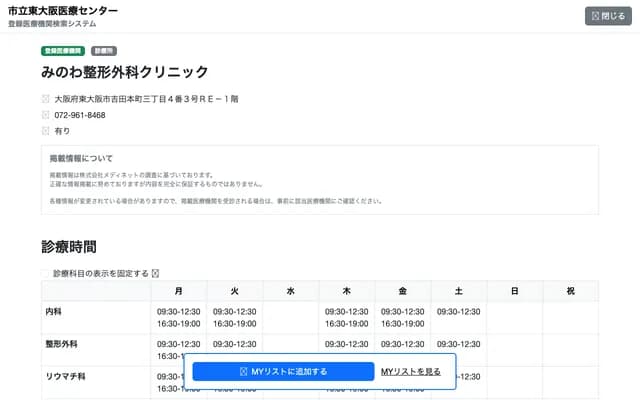Click the 火 column header
This screenshot has width=640, height=400.
point(235,291)
